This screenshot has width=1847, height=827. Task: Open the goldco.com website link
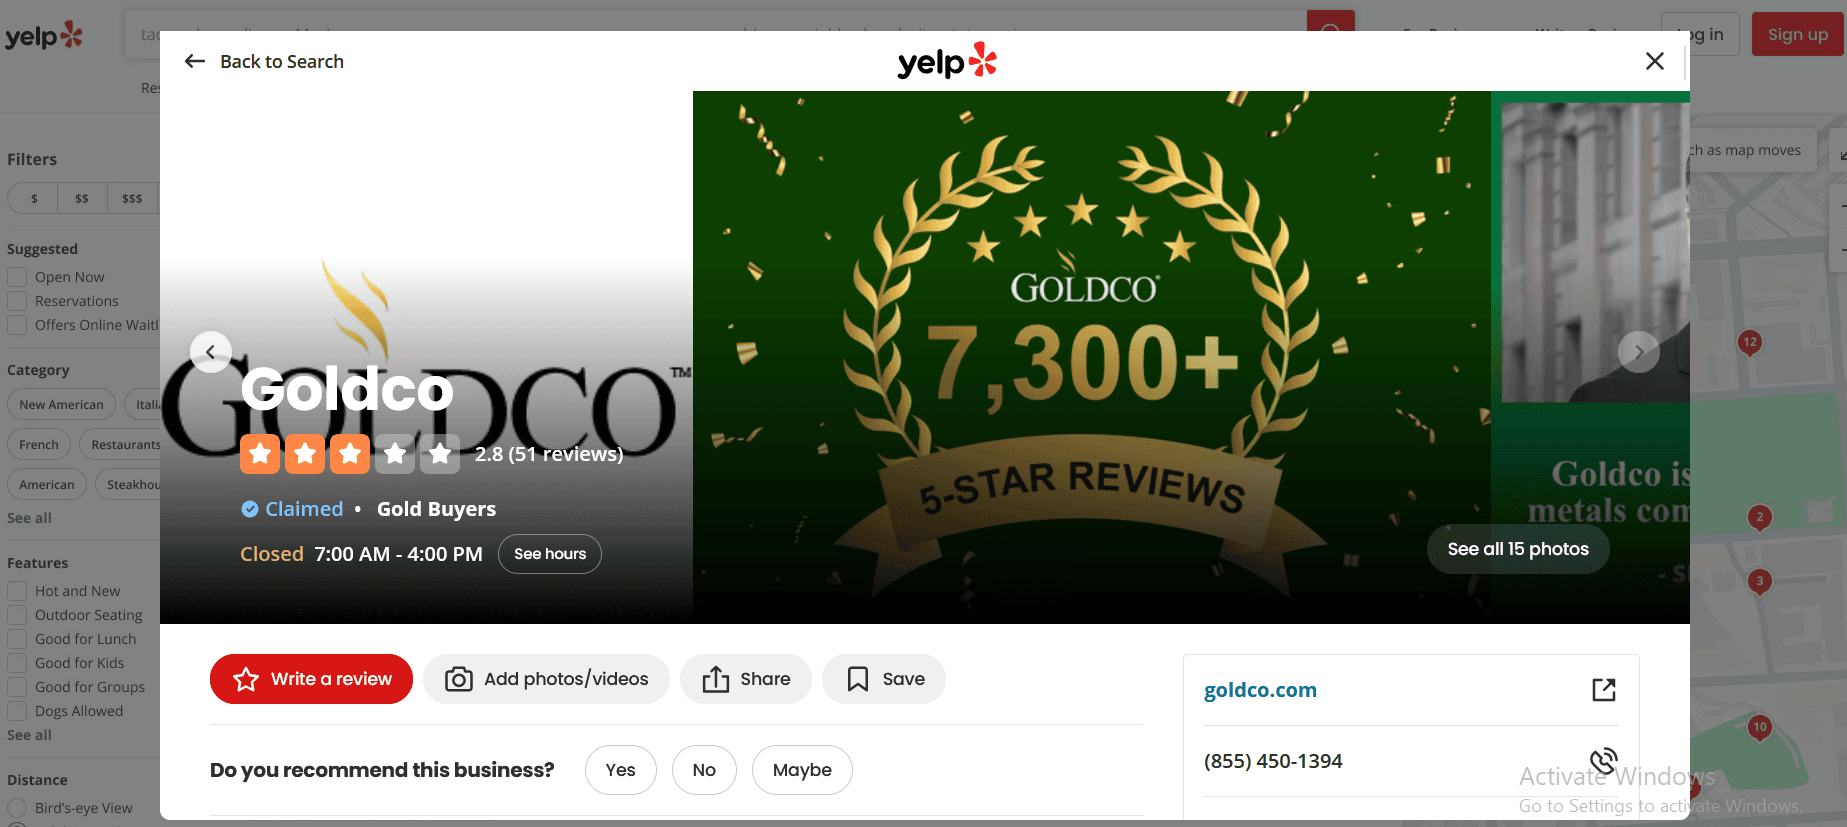tap(1260, 690)
